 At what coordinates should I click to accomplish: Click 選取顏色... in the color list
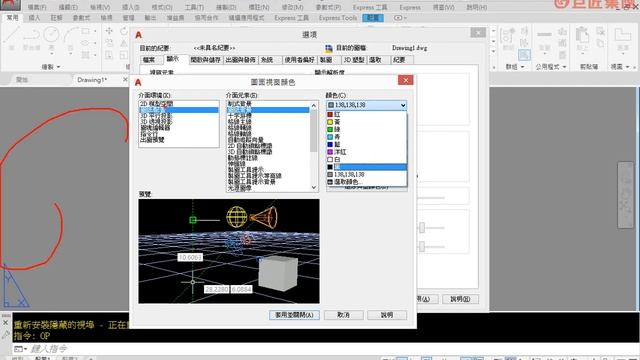click(367, 182)
